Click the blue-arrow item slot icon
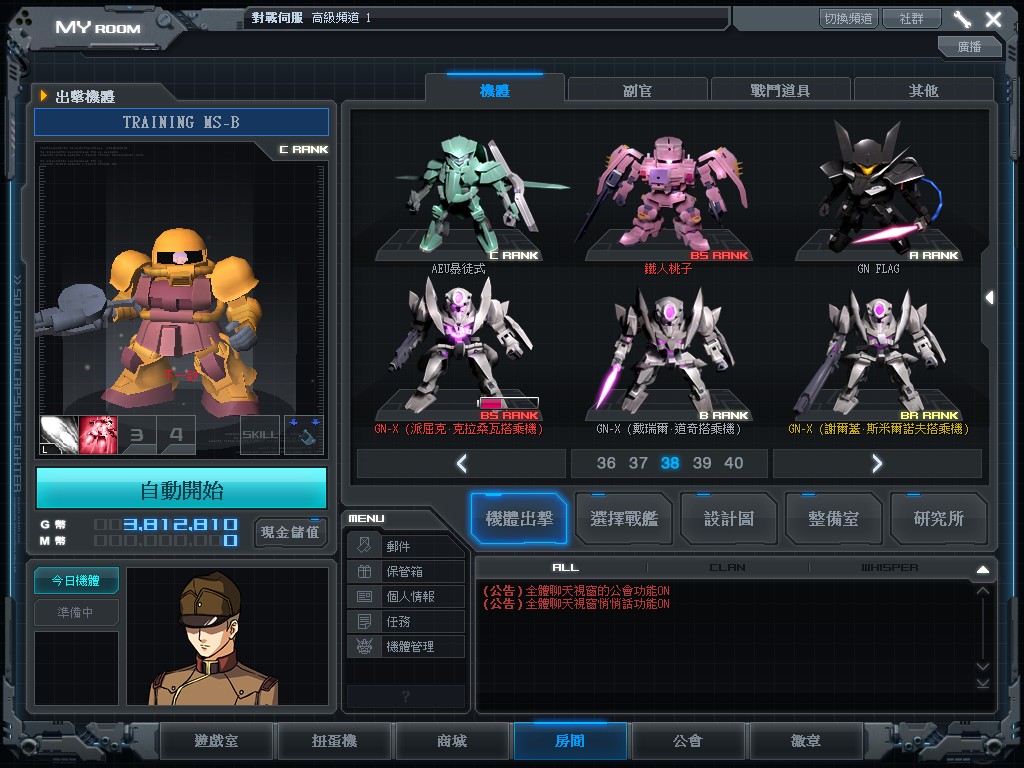 tap(304, 435)
